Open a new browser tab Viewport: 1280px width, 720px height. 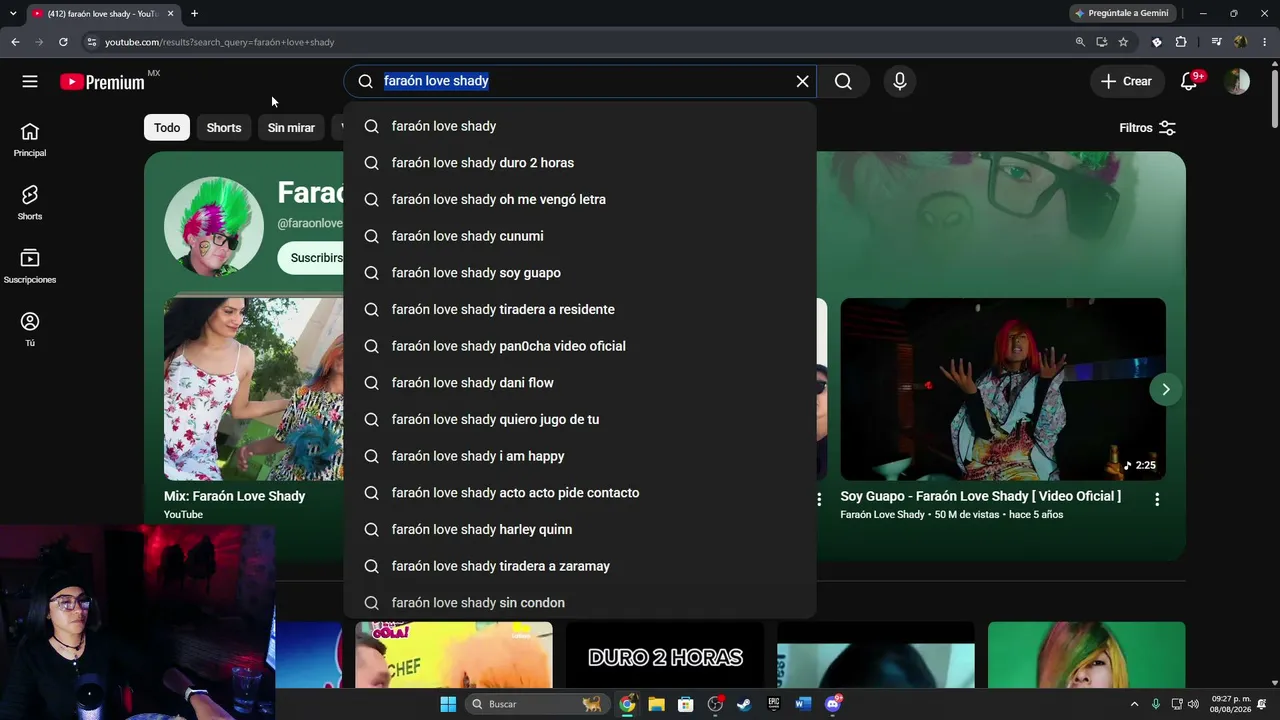[x=194, y=14]
